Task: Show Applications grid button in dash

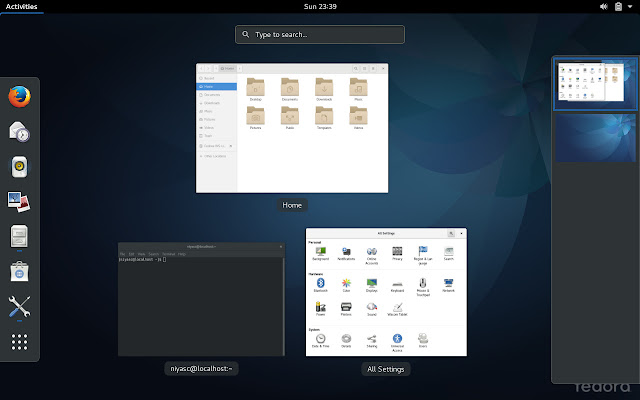Action: tap(19, 342)
